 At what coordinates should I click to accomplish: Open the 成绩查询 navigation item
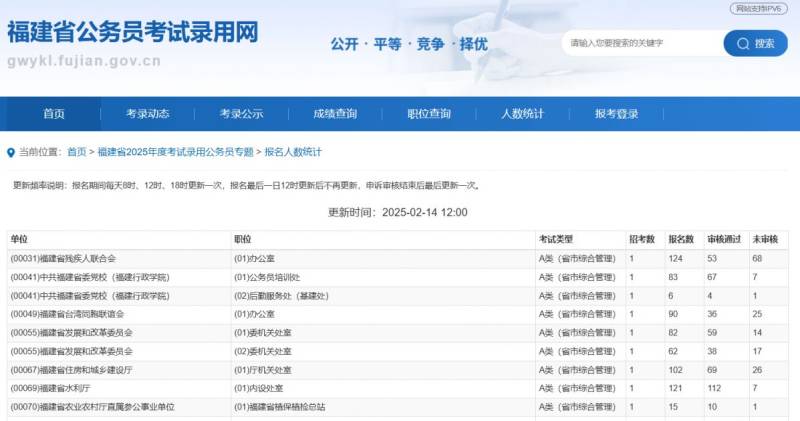point(335,114)
